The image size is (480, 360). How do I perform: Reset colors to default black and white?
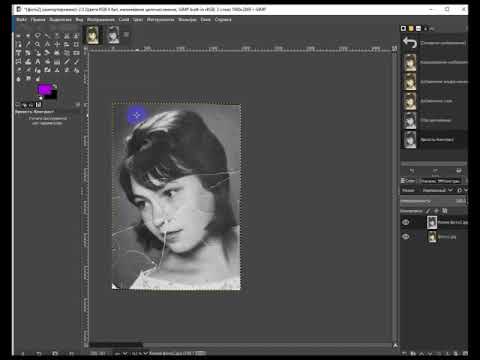(x=41, y=98)
